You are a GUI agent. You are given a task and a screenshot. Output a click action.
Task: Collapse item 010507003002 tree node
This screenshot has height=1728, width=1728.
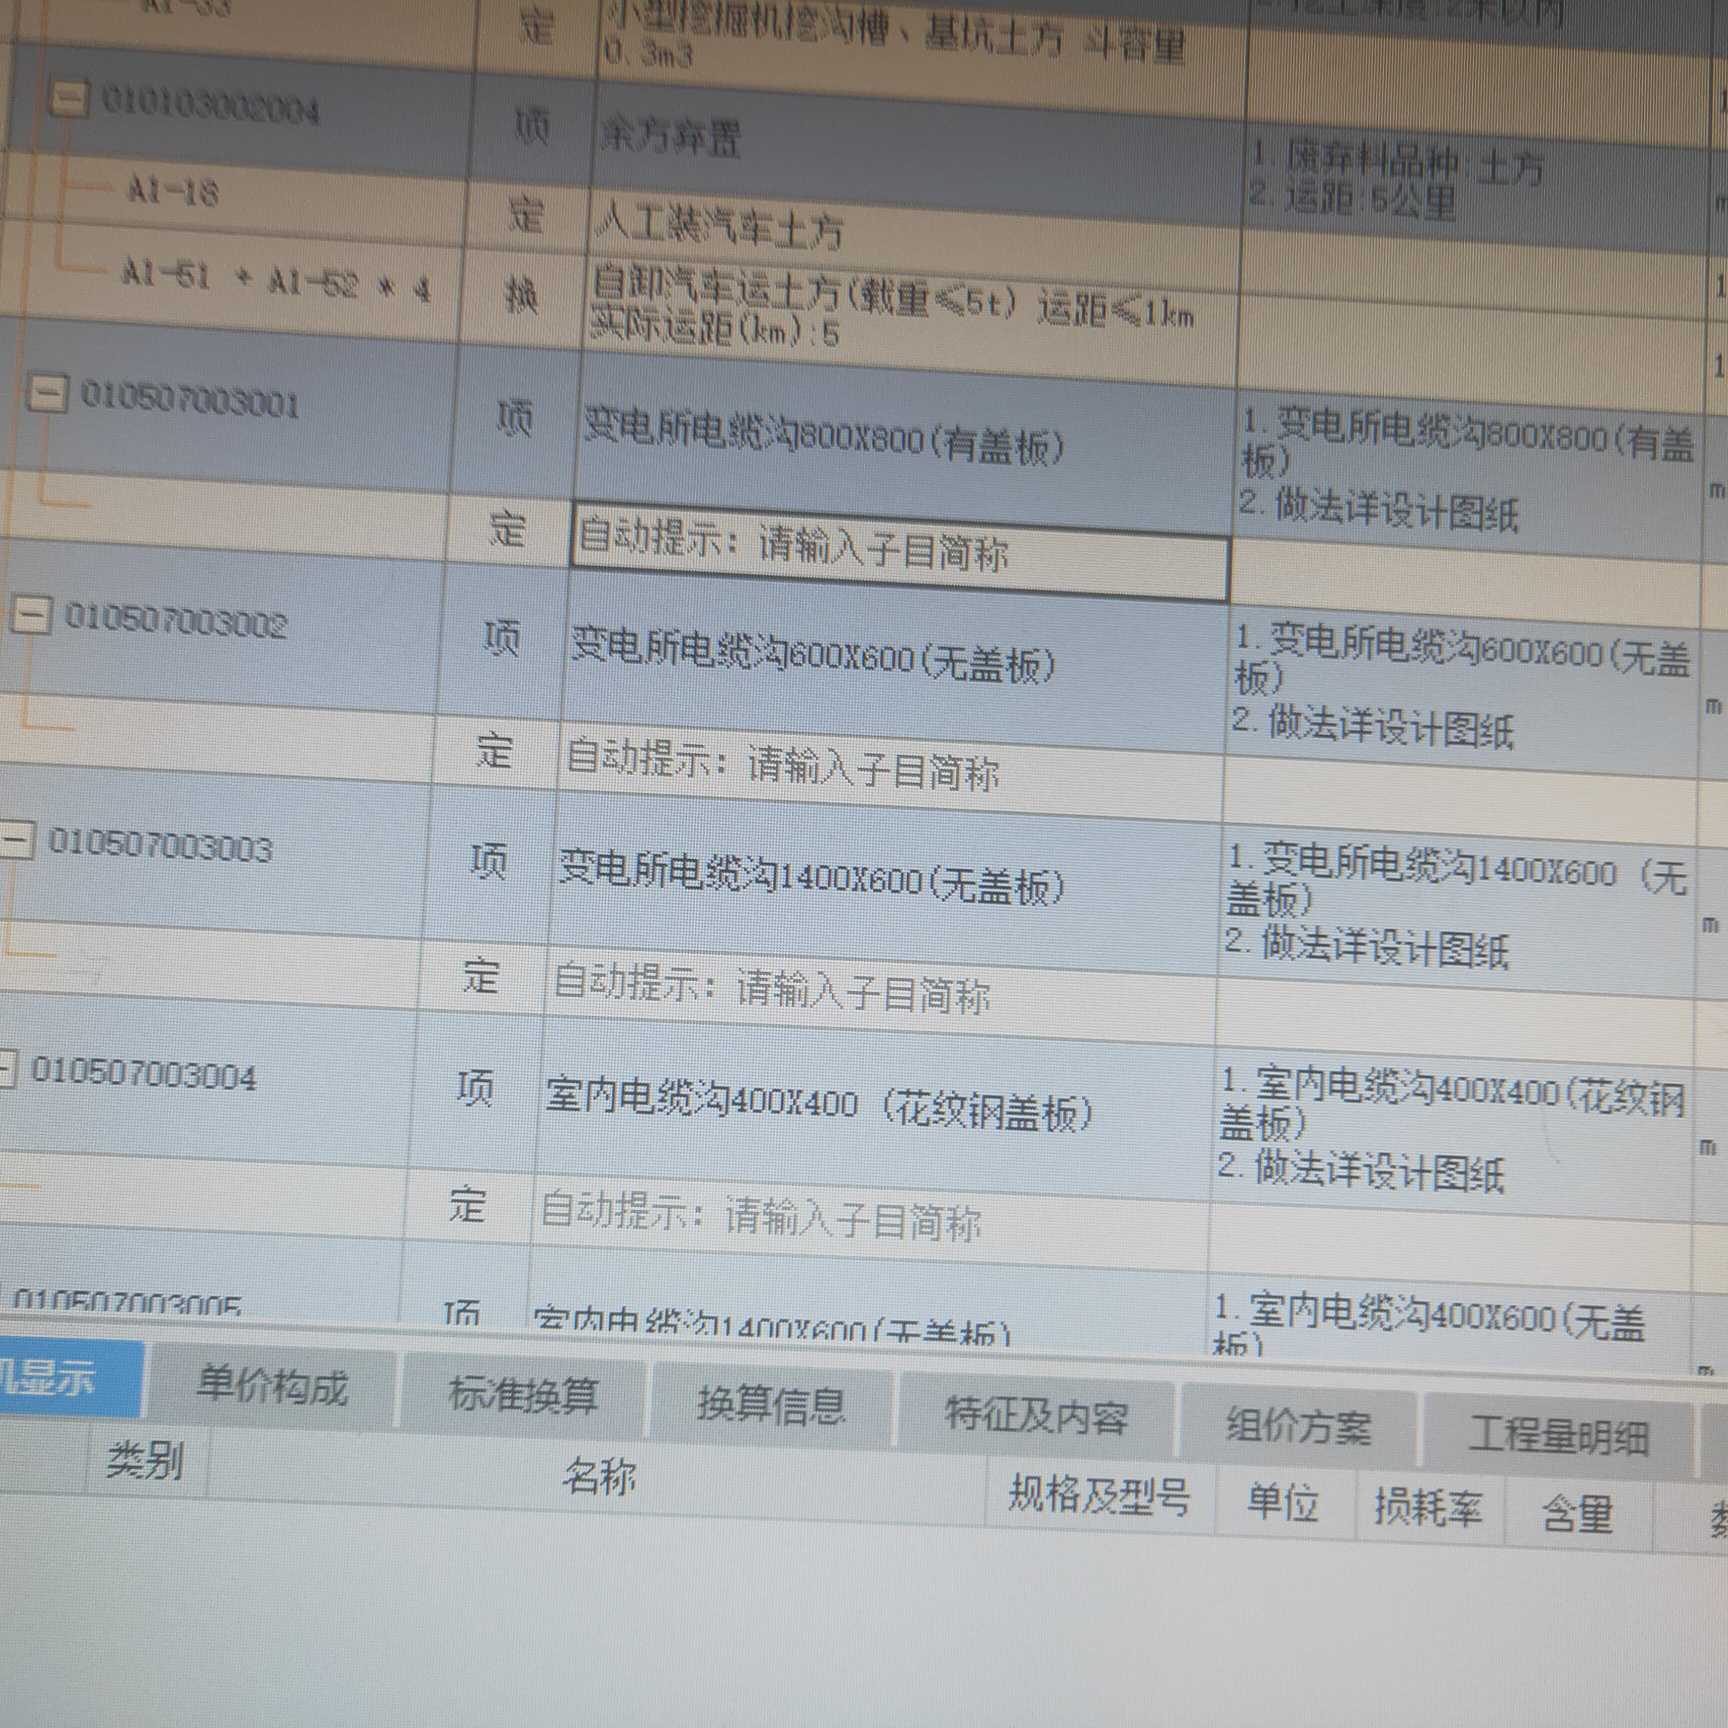[29, 615]
